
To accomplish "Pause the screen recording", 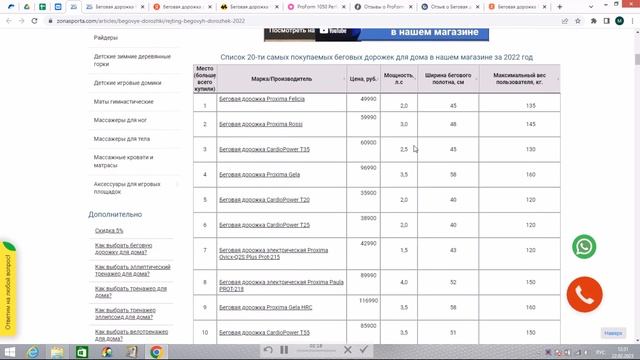I will [284, 350].
